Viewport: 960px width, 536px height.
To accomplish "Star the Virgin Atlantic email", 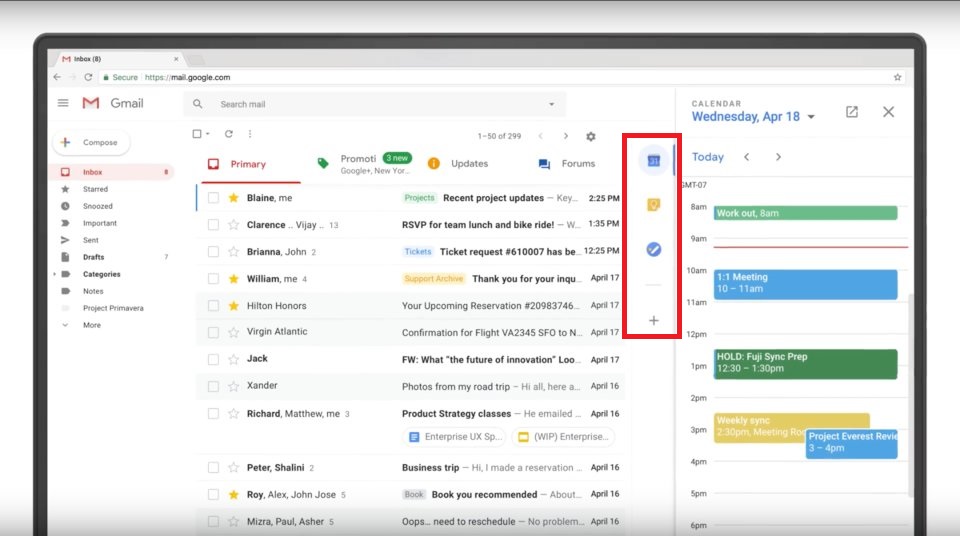I will (x=233, y=333).
